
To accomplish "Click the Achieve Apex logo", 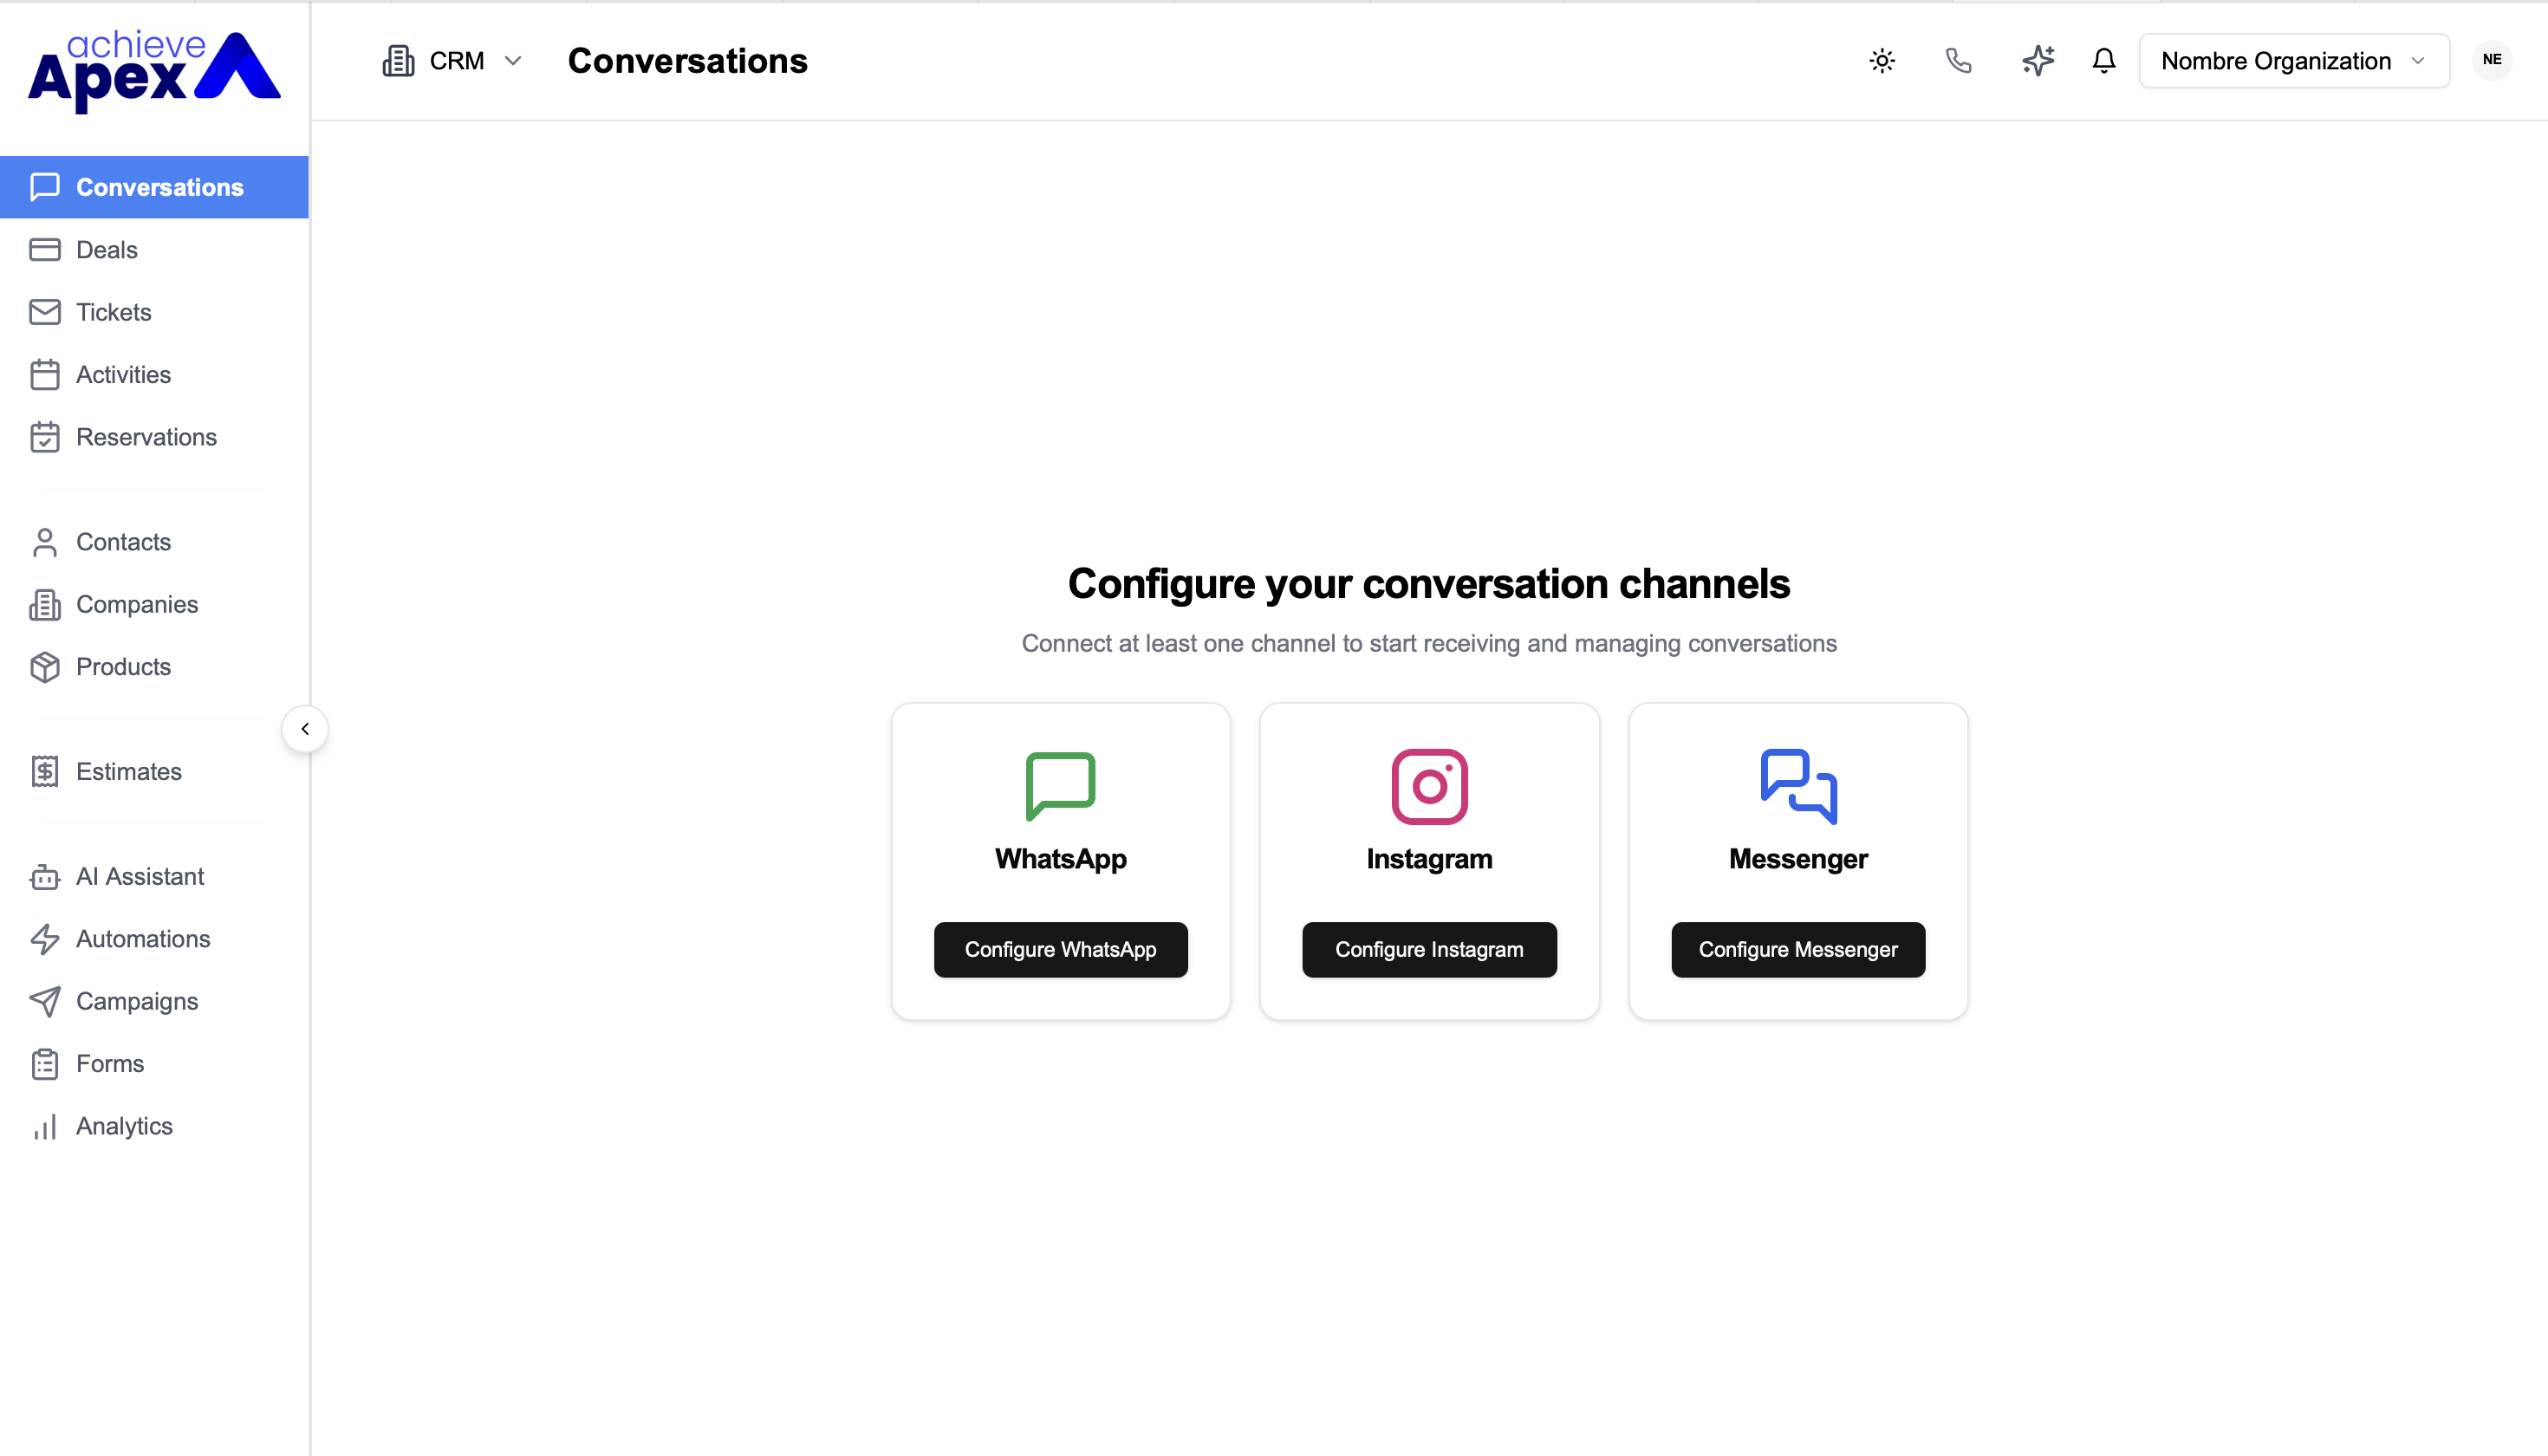I will pyautogui.click(x=154, y=70).
